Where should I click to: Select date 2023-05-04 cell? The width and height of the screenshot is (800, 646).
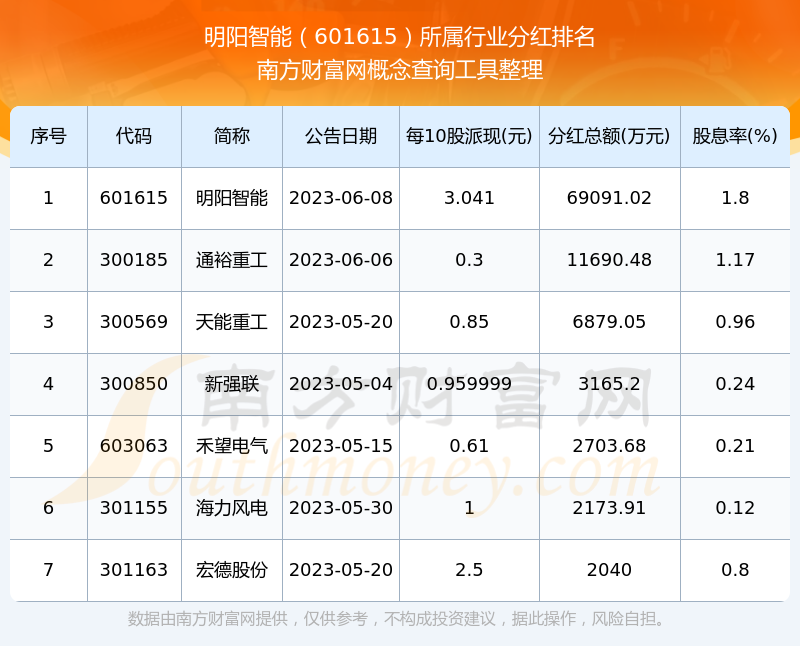(x=341, y=384)
